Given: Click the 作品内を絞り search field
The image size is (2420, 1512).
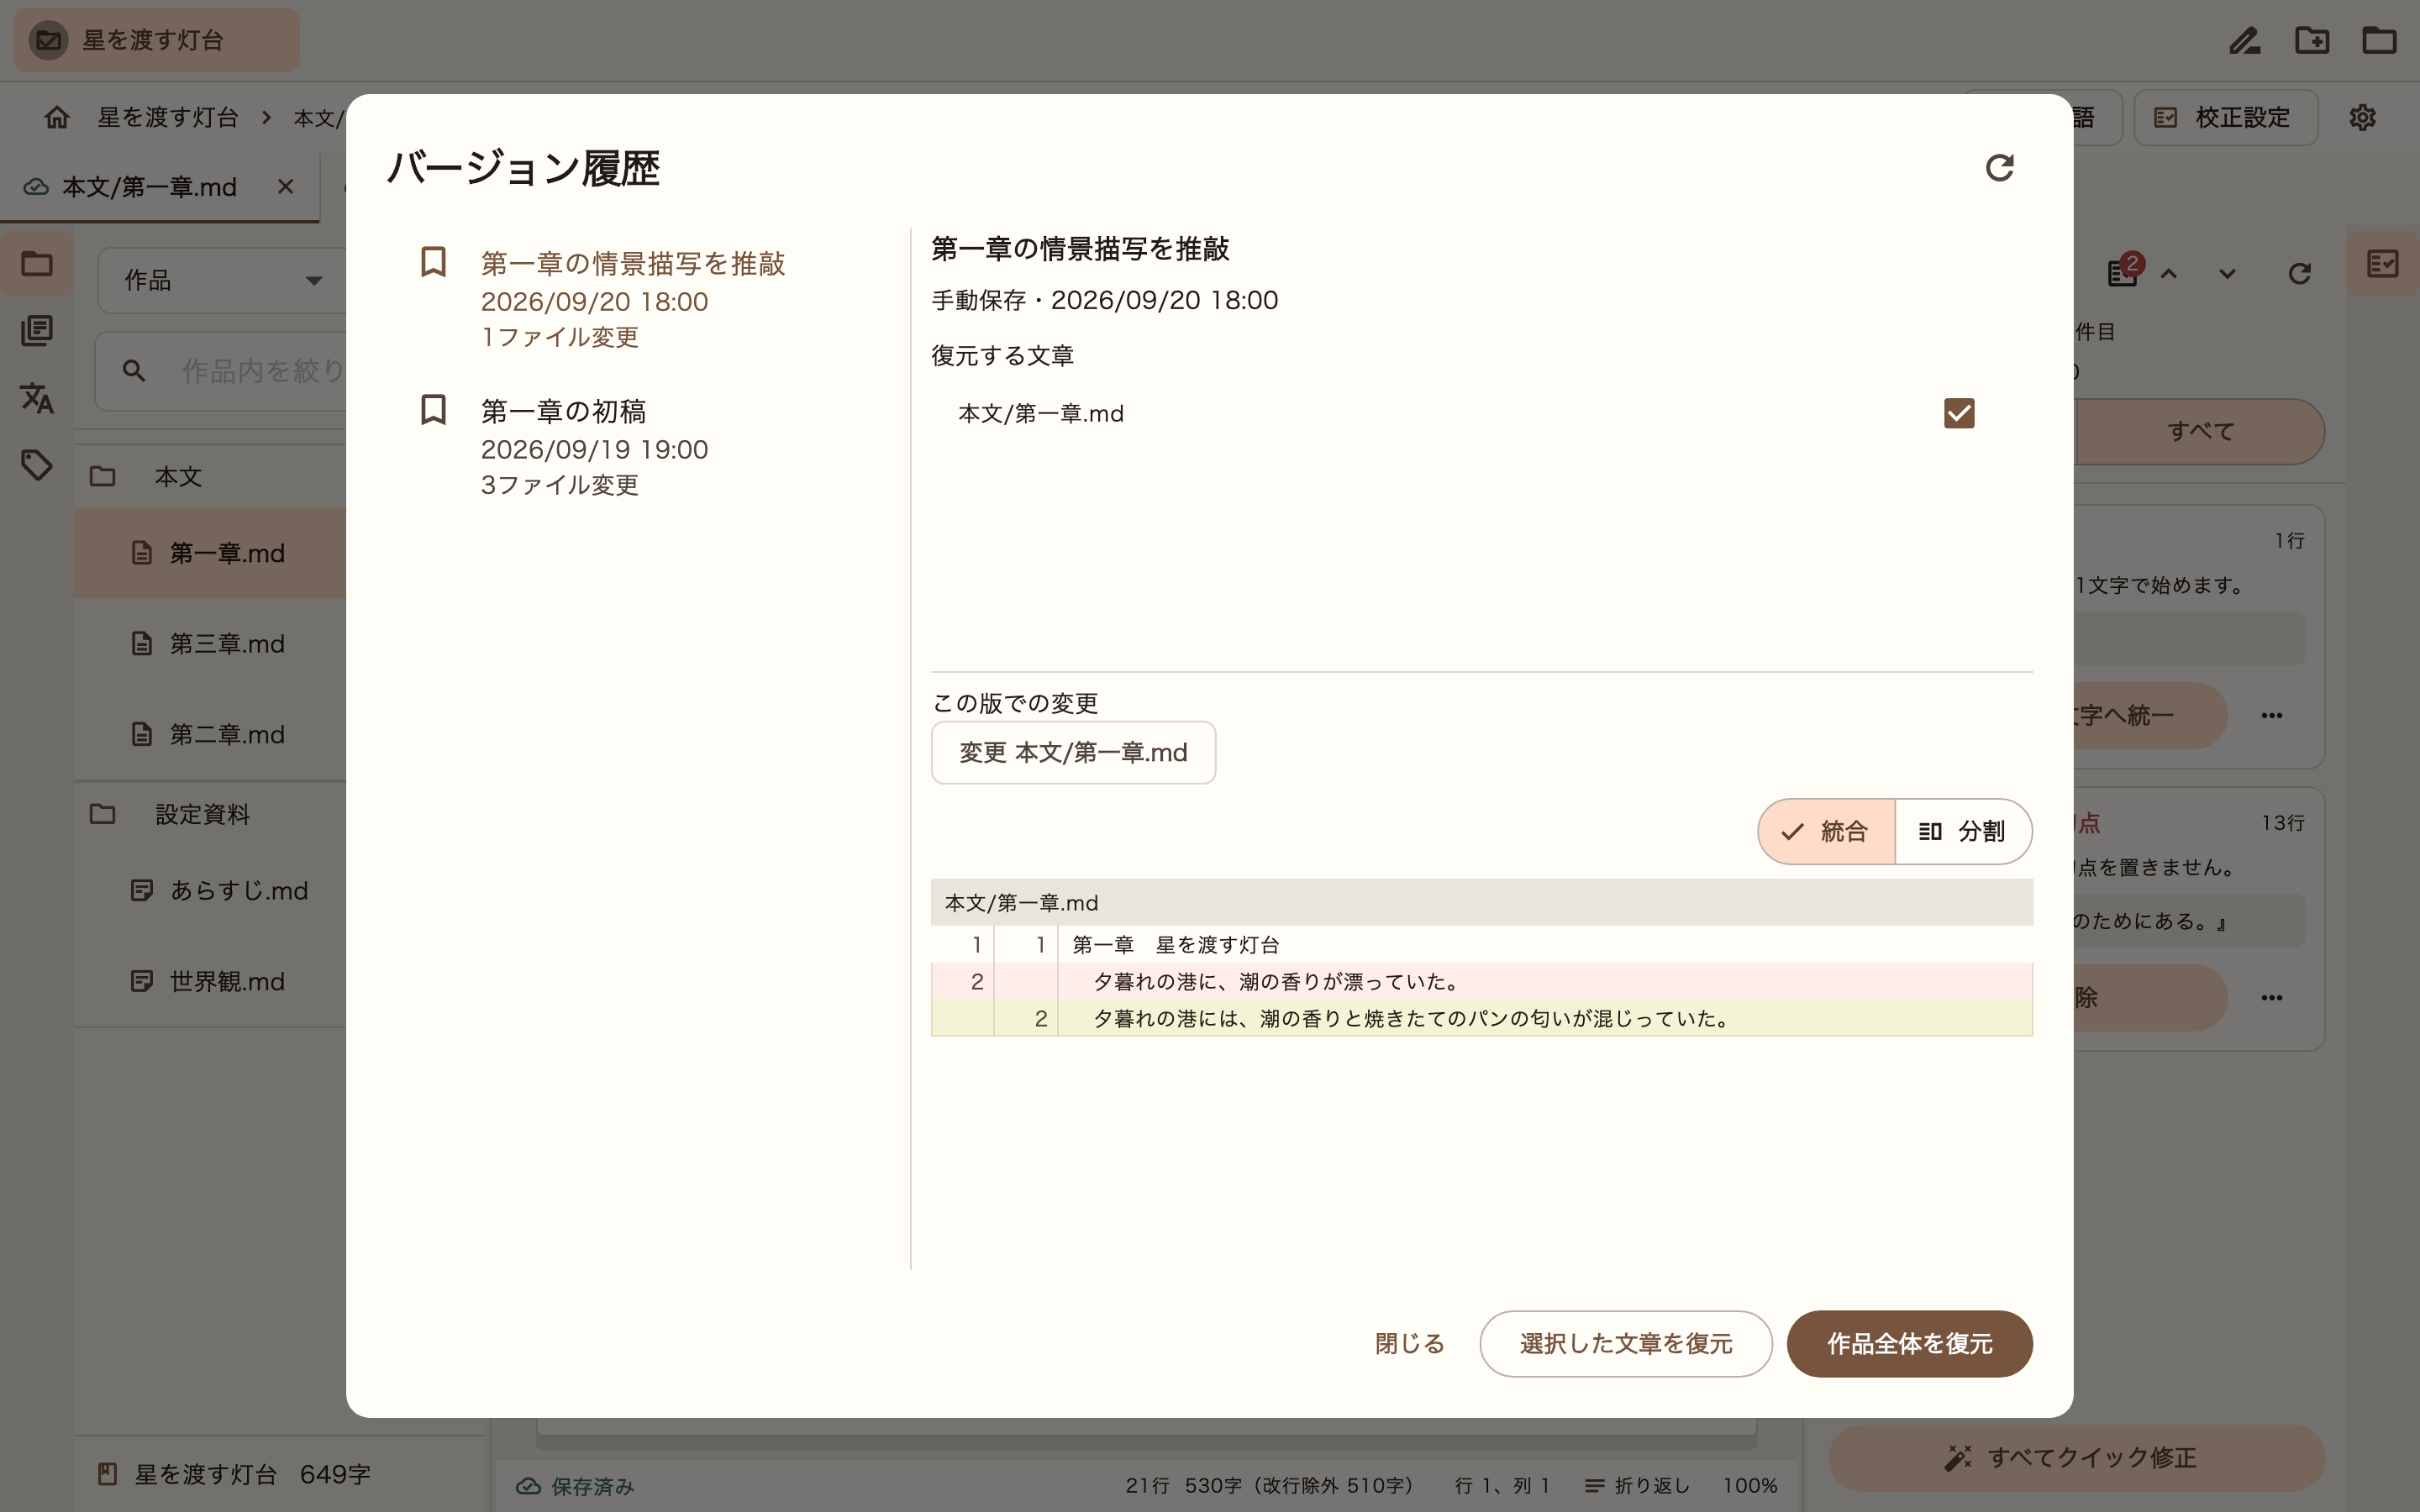Looking at the screenshot, I should [x=222, y=371].
